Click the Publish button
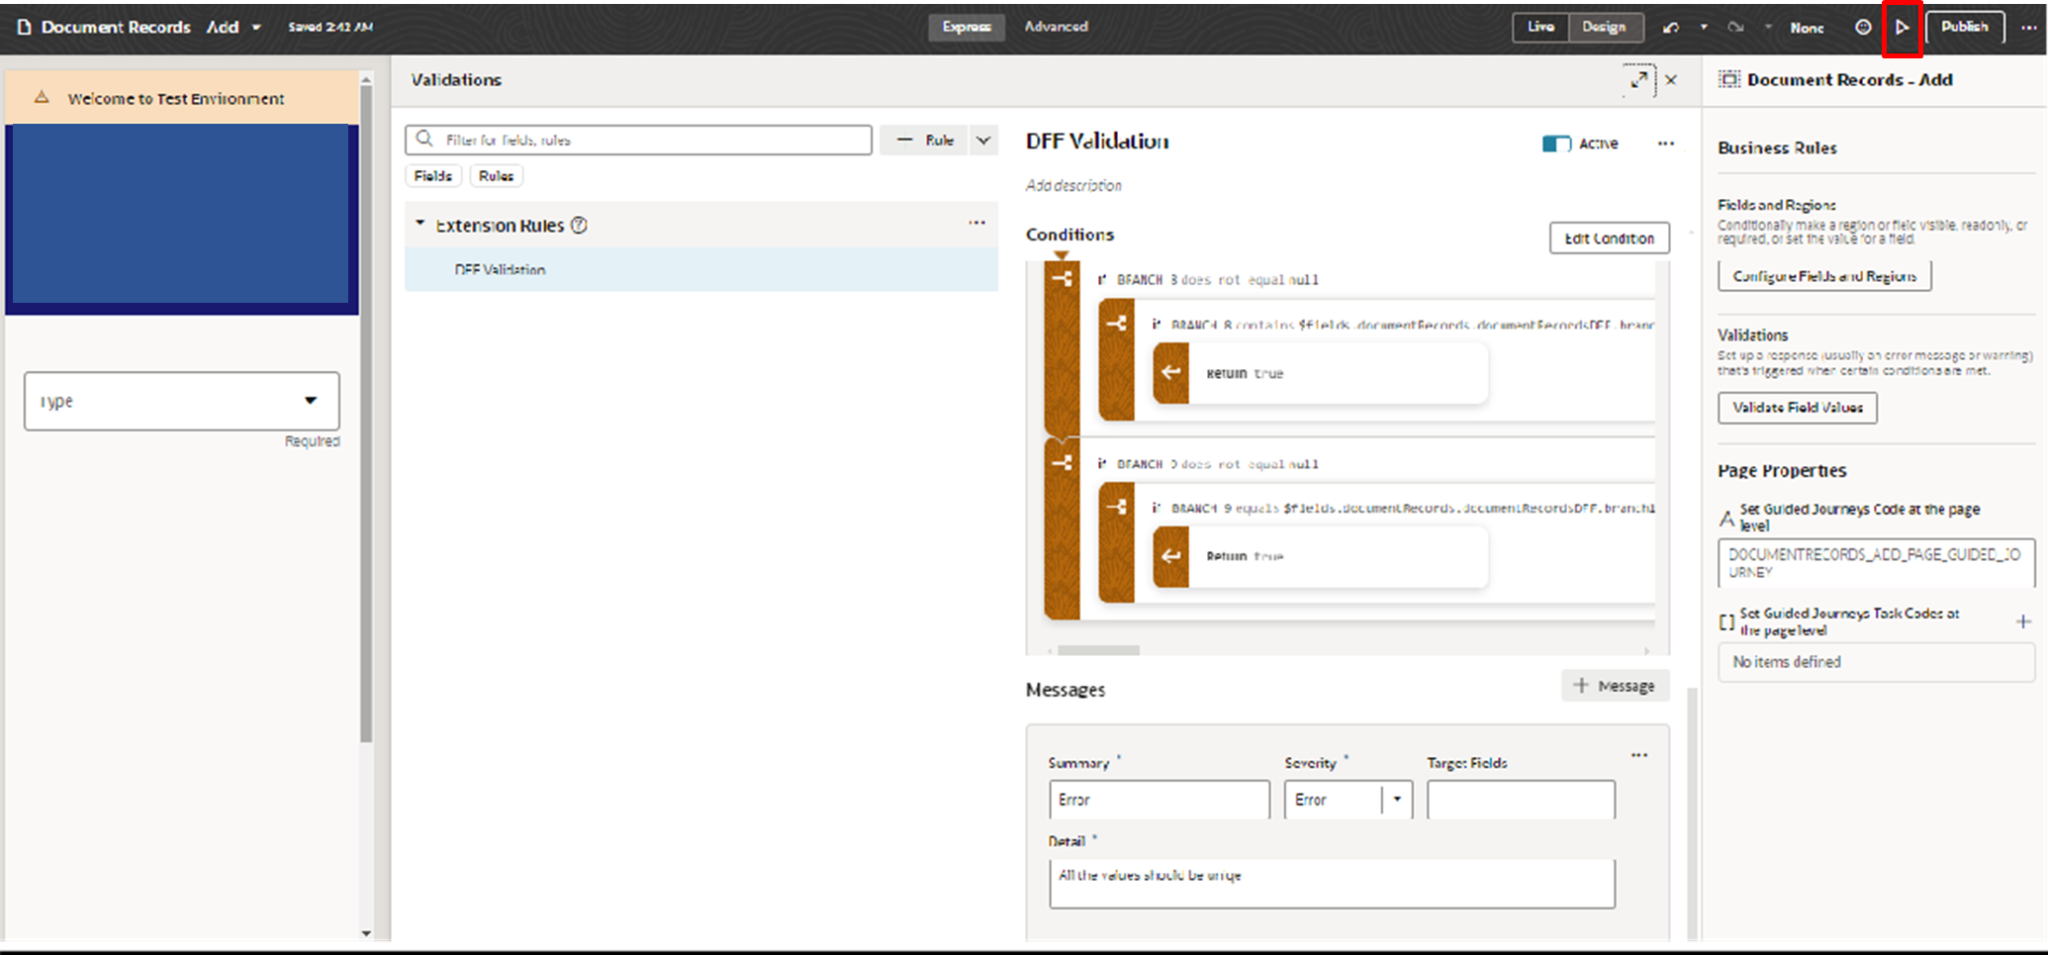The image size is (2048, 955). (1964, 27)
